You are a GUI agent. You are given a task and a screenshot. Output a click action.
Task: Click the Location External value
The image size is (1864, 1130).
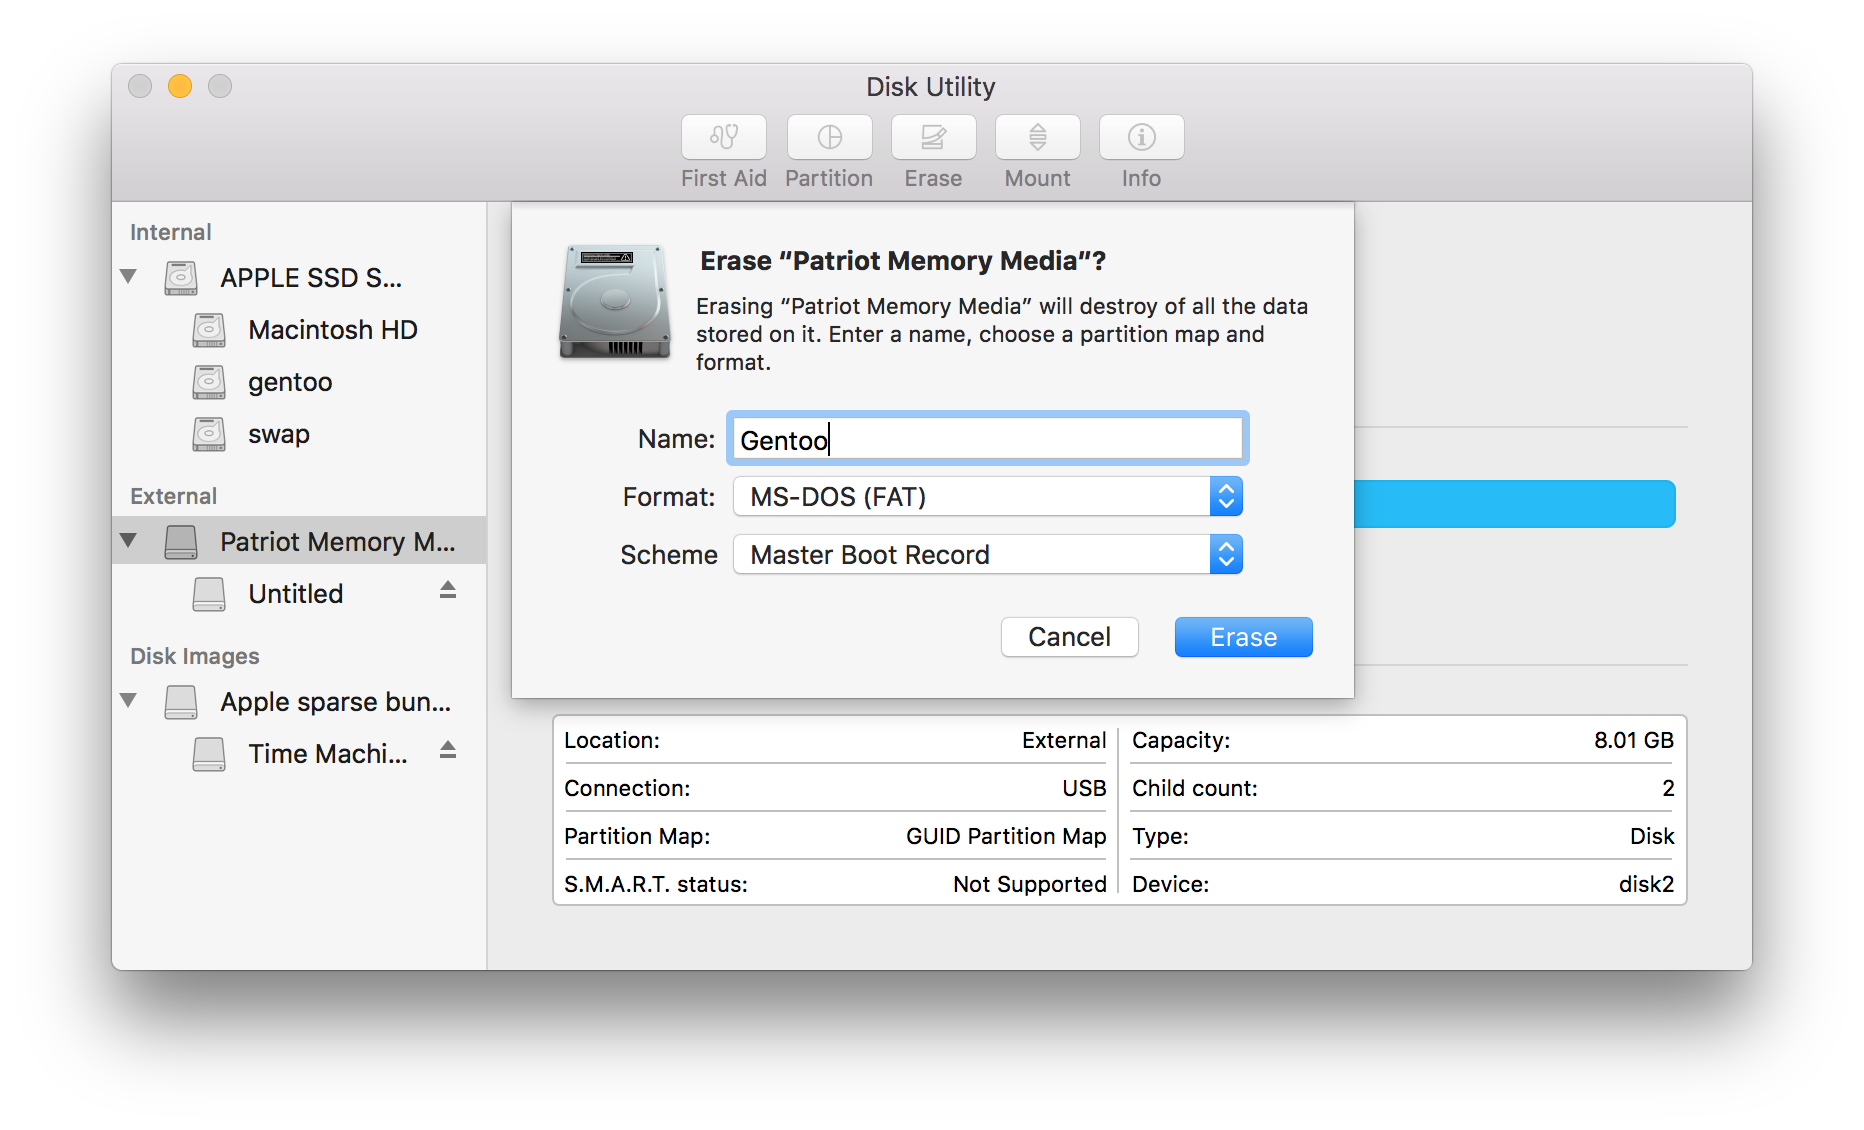pyautogui.click(x=1064, y=740)
